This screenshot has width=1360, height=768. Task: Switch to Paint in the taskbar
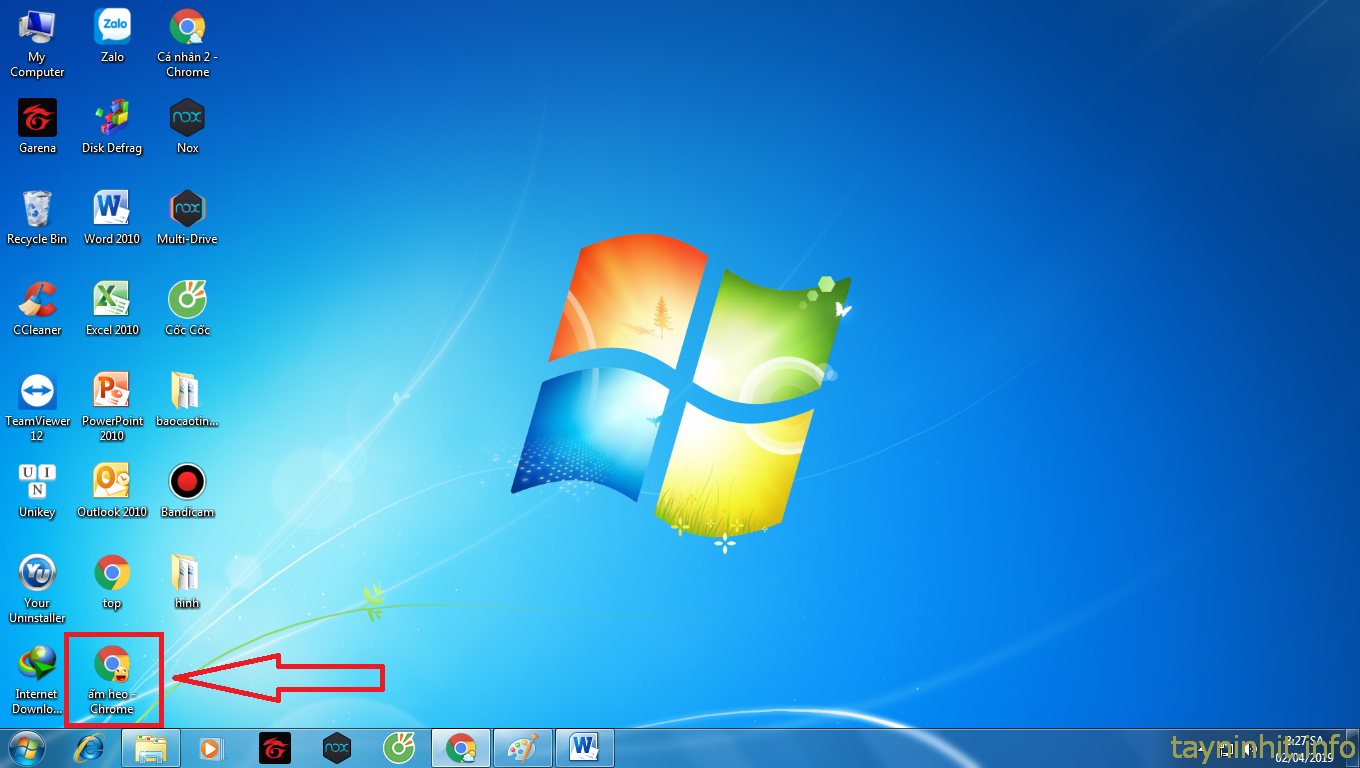click(x=522, y=748)
